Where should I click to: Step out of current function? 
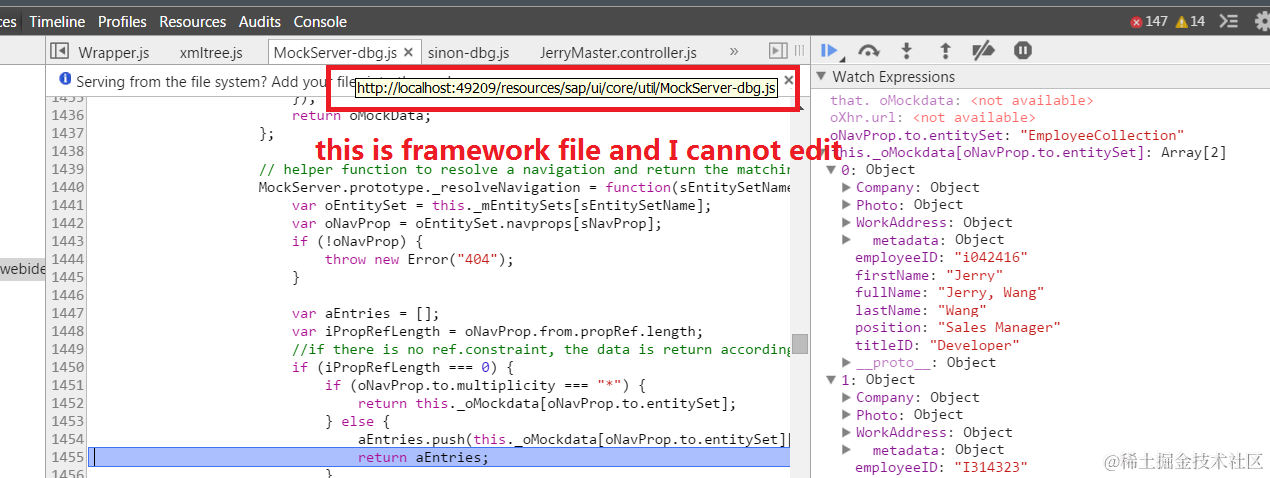945,51
